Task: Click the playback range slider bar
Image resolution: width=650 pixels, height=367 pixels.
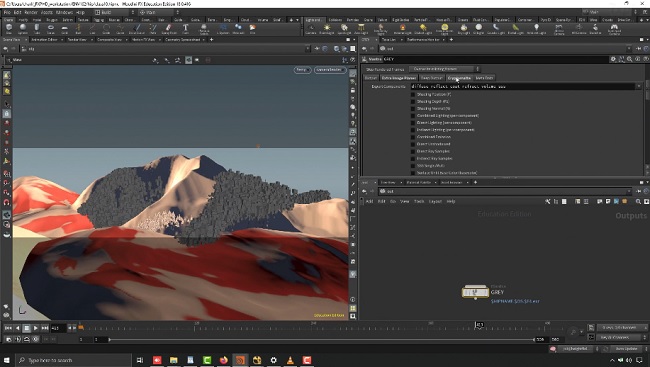Action: pos(322,339)
